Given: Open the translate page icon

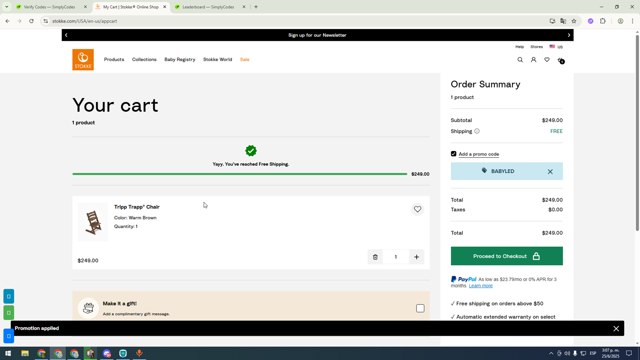Looking at the screenshot, I should 563,21.
